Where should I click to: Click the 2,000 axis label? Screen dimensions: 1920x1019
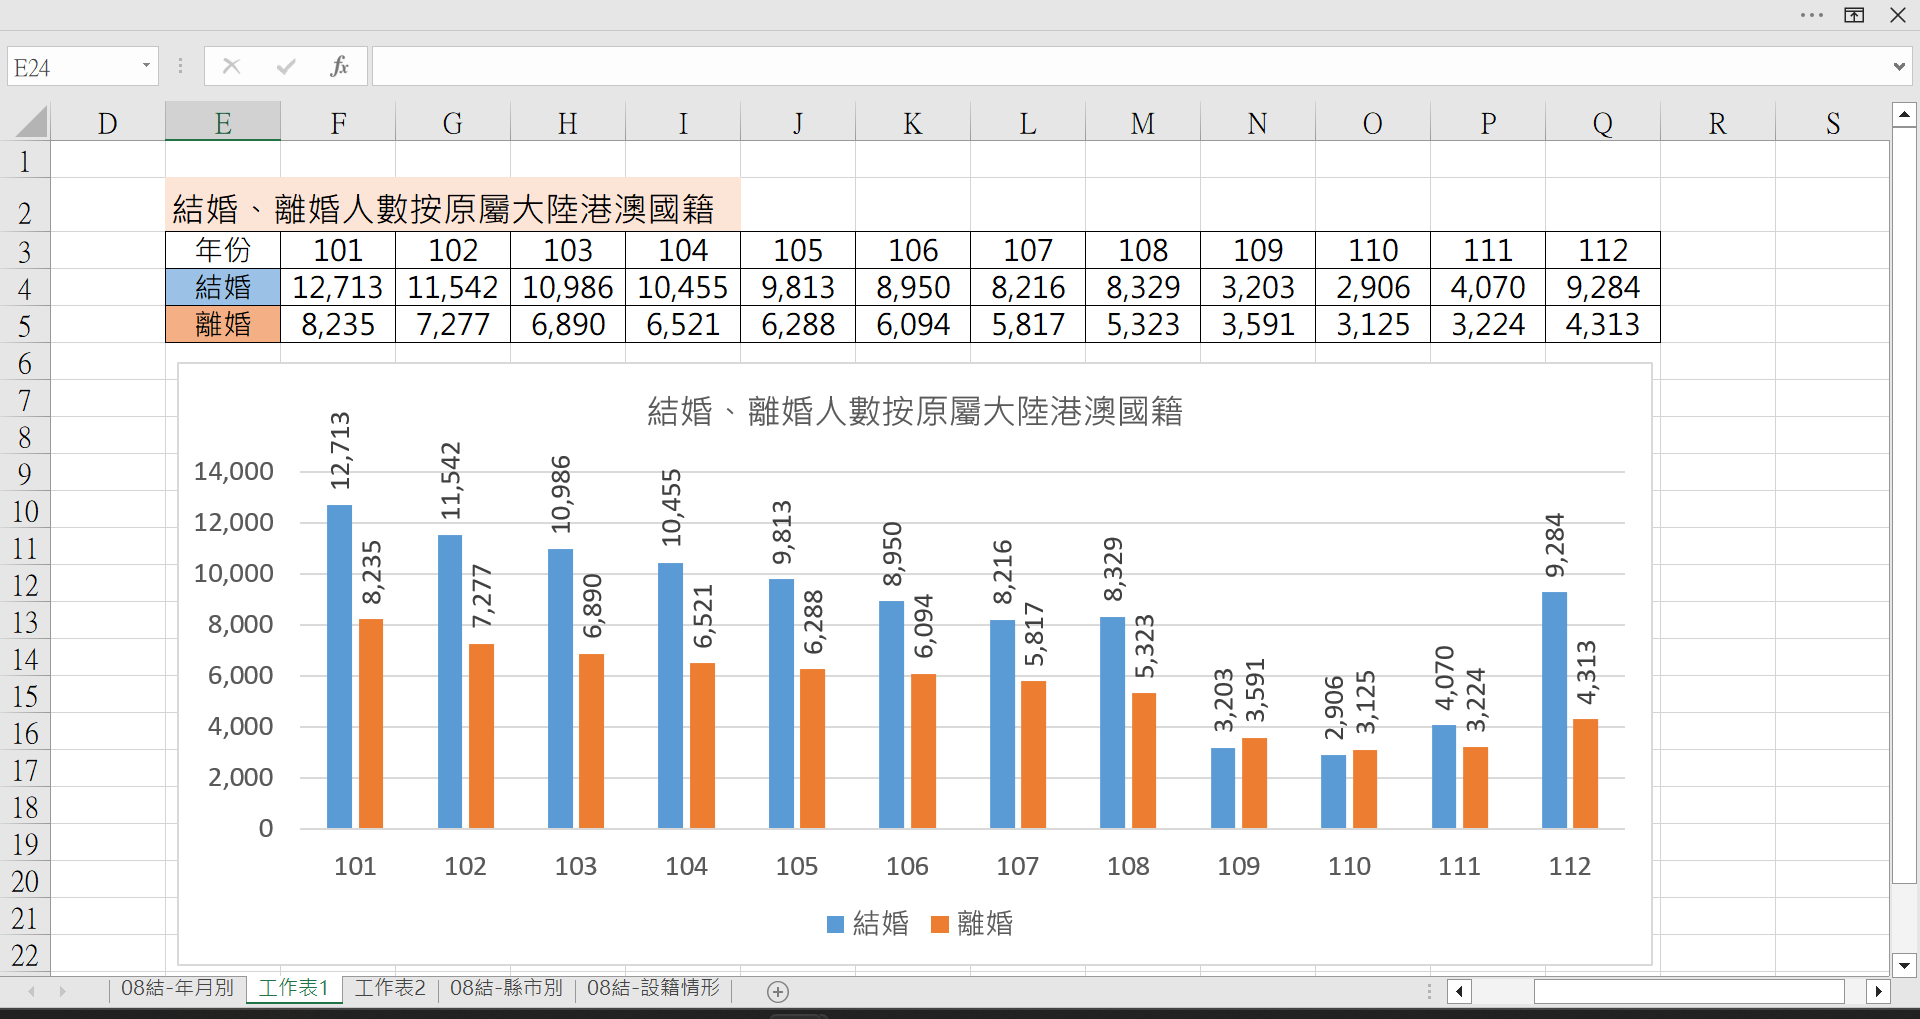[x=241, y=777]
